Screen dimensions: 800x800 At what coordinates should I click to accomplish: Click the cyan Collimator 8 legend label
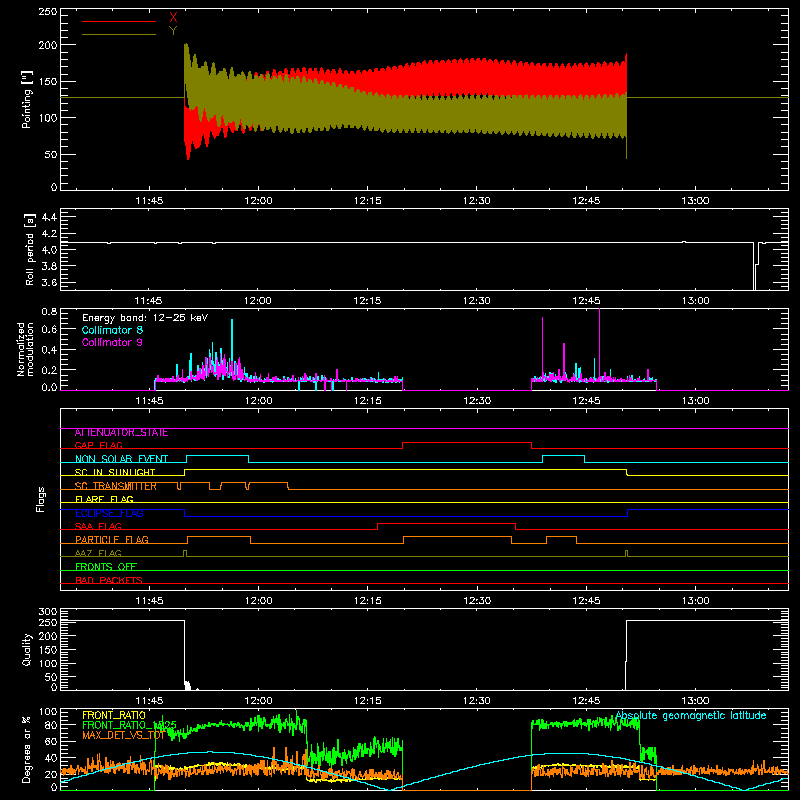coord(112,330)
